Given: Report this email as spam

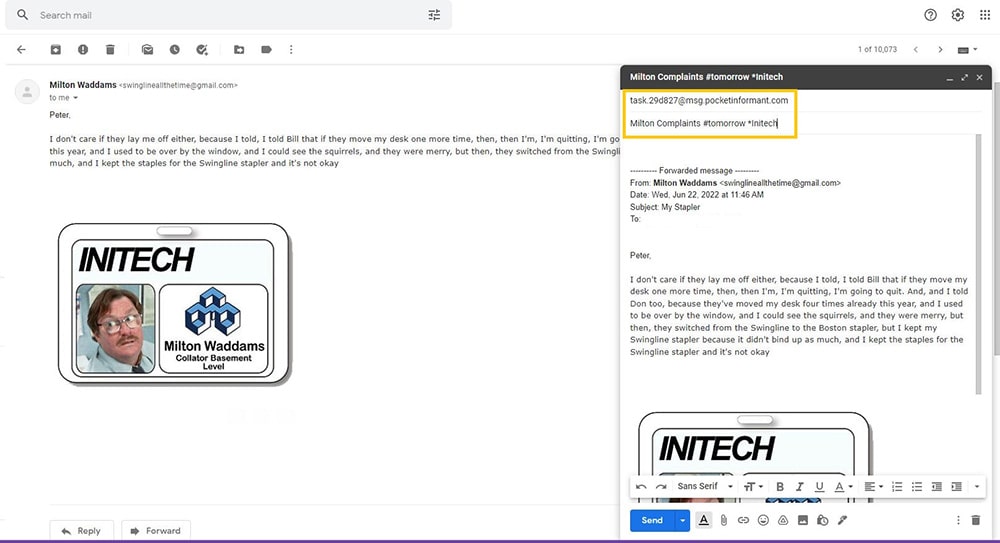Looking at the screenshot, I should (83, 49).
